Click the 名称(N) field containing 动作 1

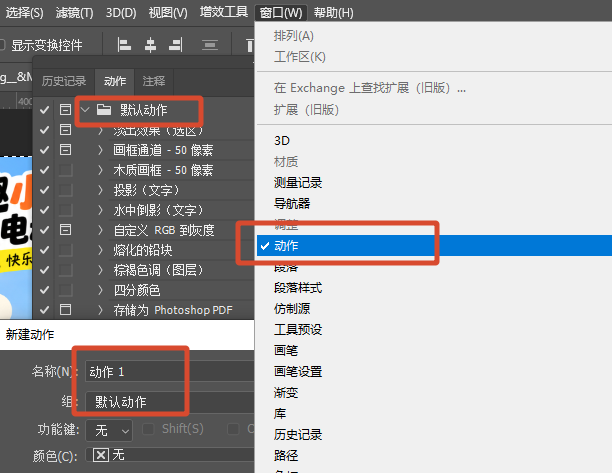tap(169, 371)
